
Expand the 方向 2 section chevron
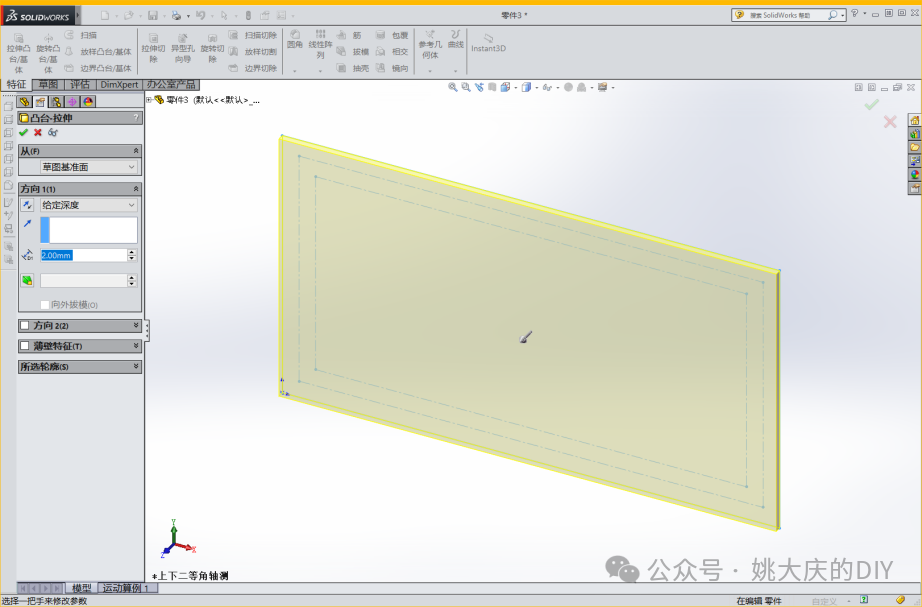click(x=136, y=325)
